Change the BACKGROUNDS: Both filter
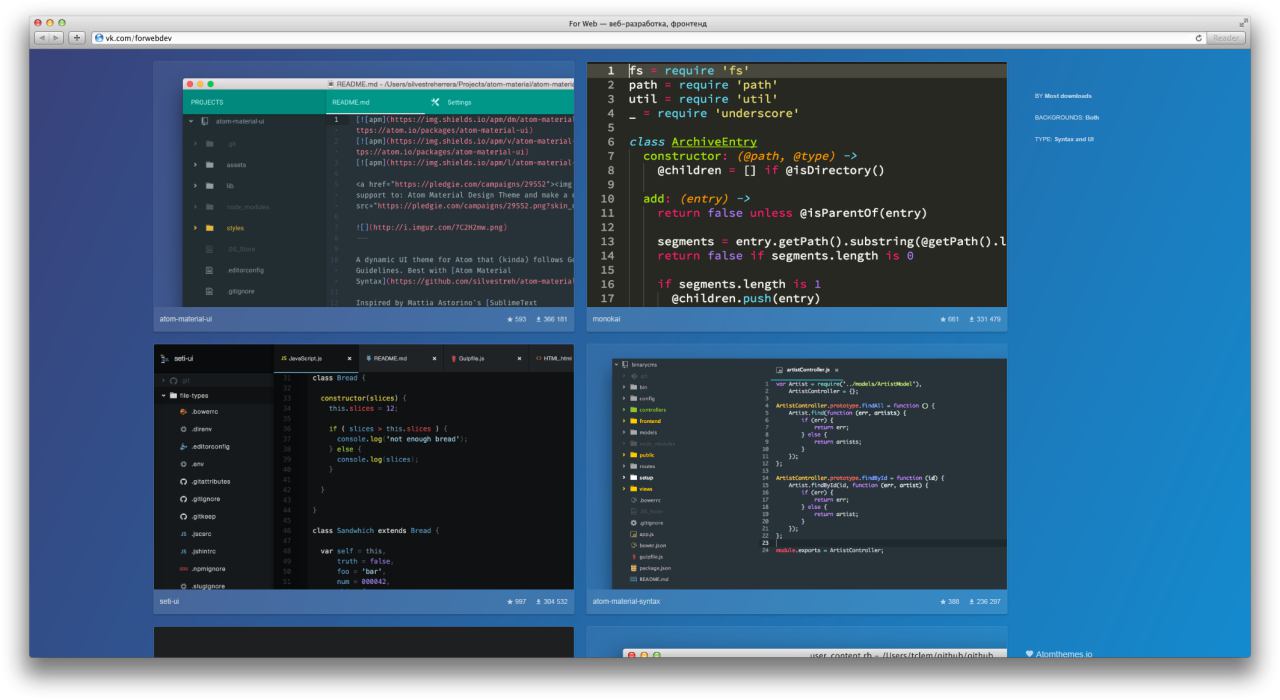Screen dimensions: 1280x700 pos(1067,117)
